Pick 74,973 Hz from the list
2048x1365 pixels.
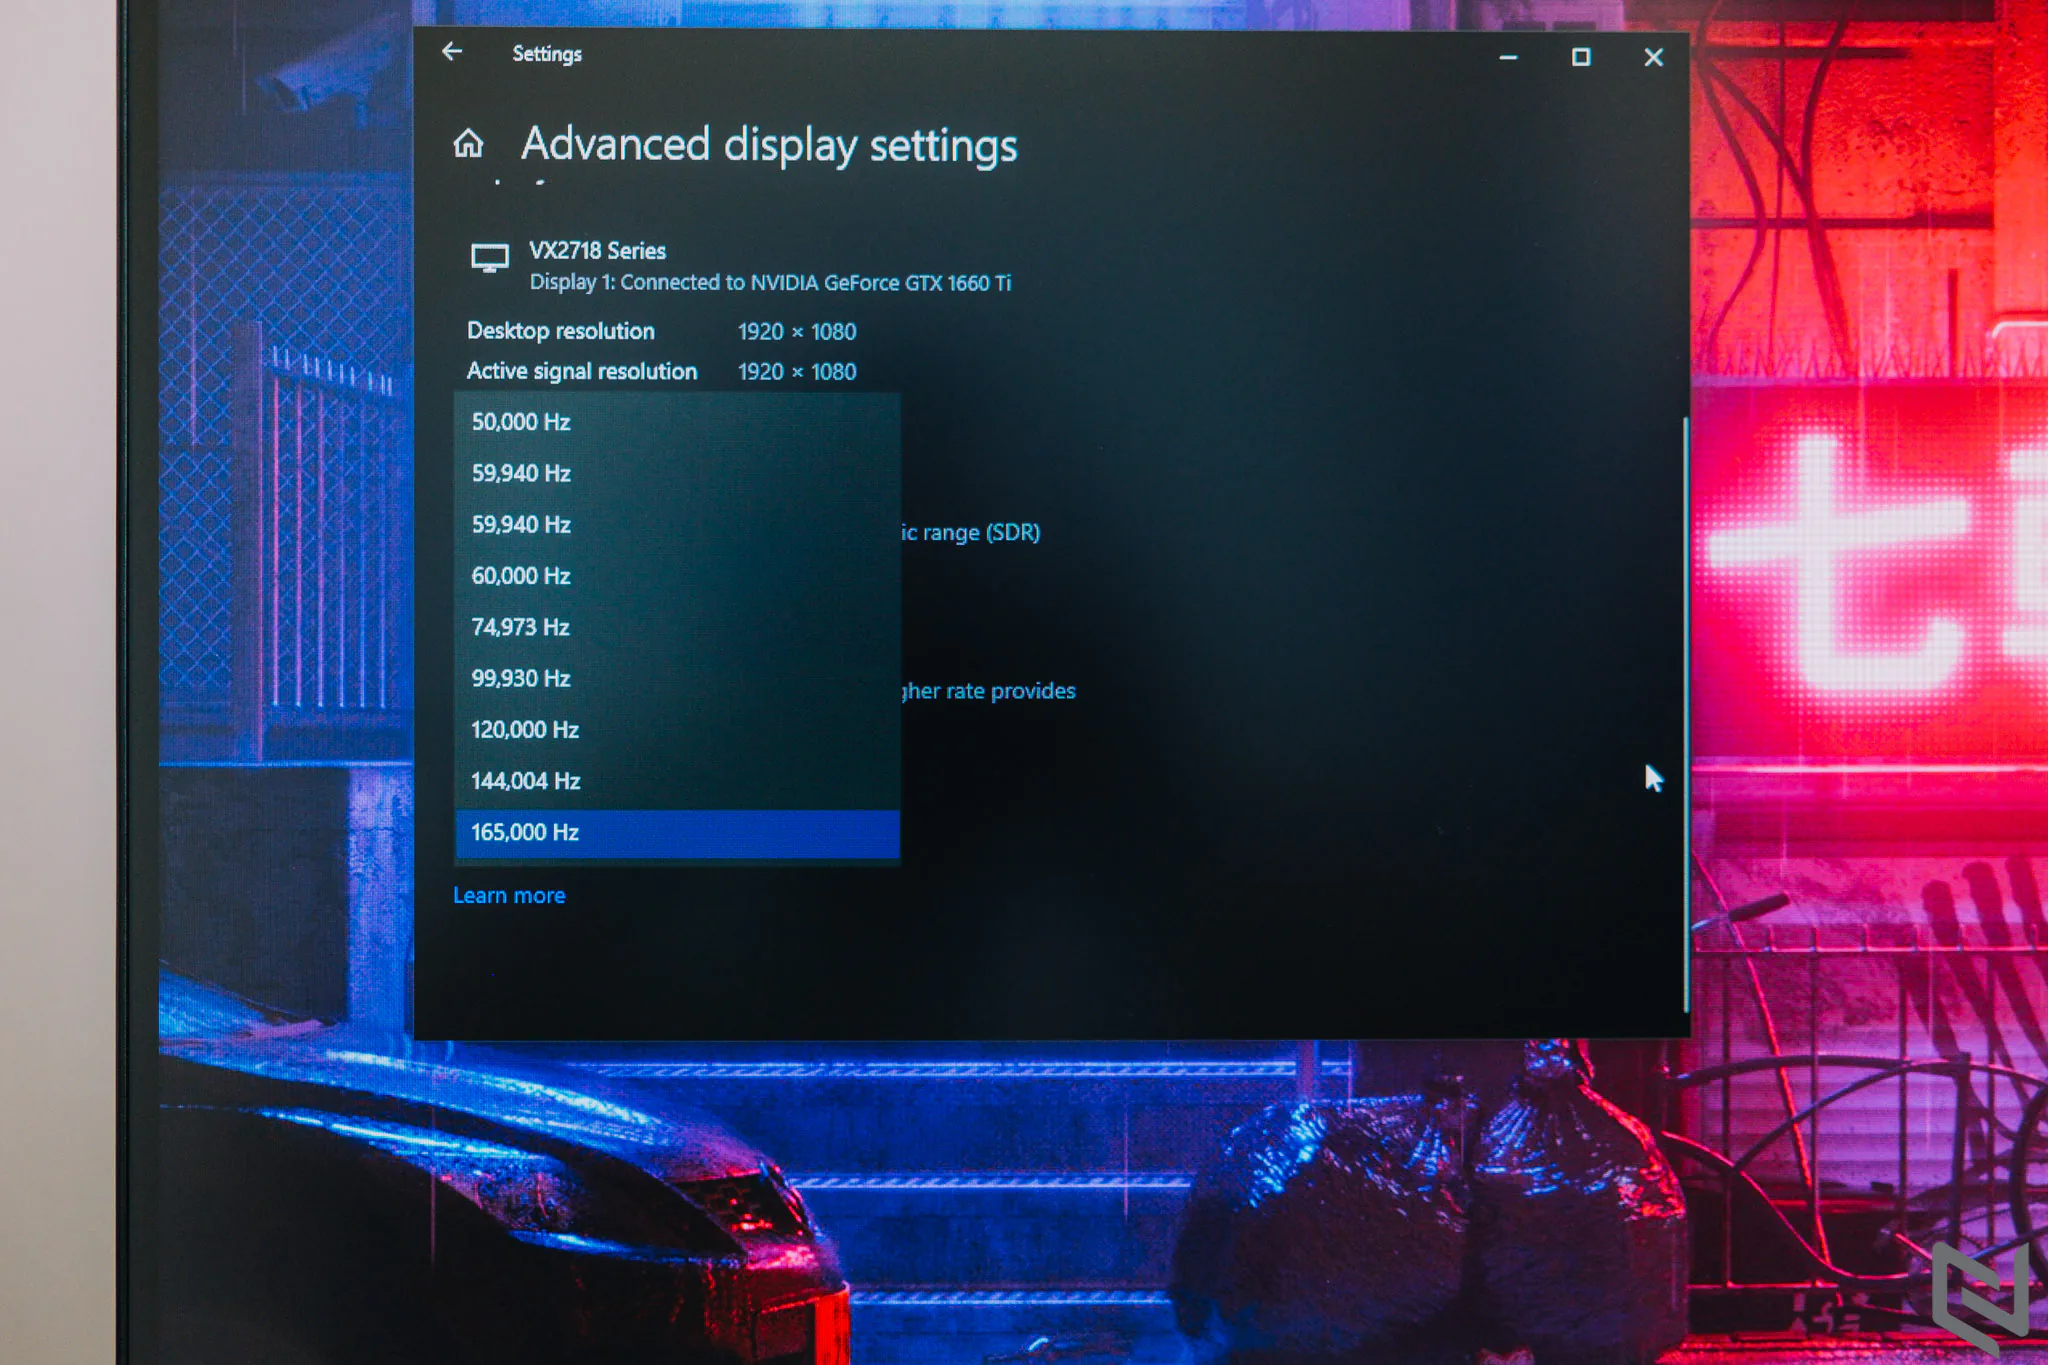click(677, 627)
